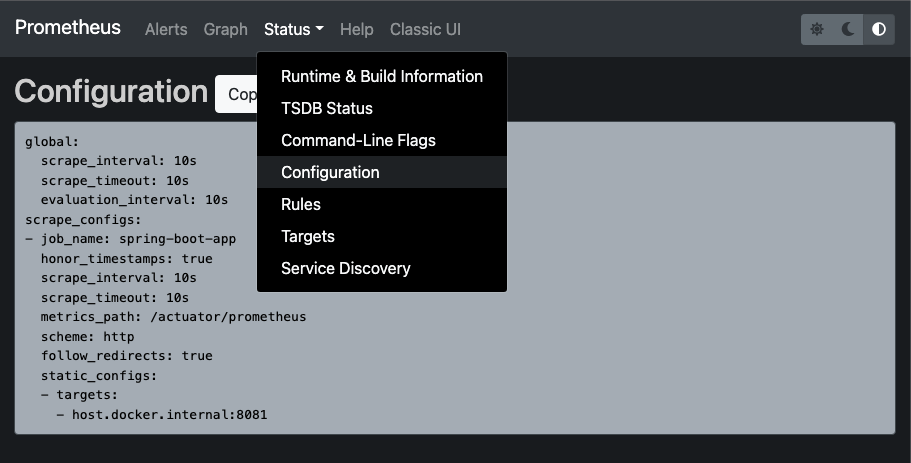Open the Graph page
The width and height of the screenshot is (911, 463).
click(x=225, y=29)
